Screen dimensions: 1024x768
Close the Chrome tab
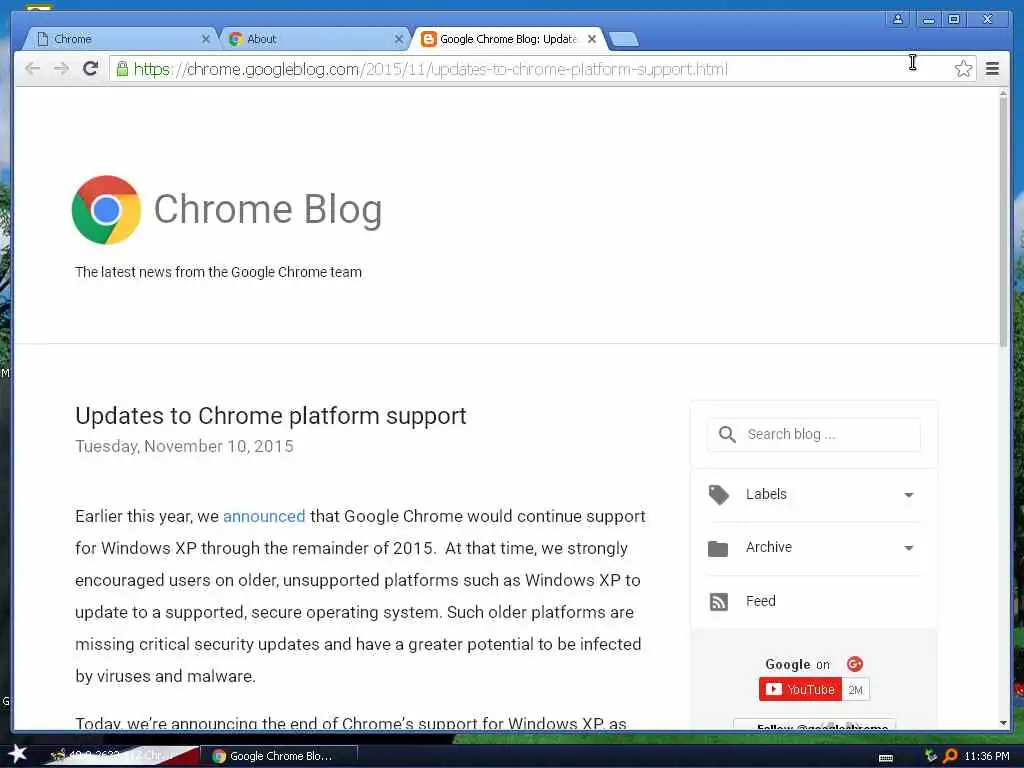[x=206, y=39]
